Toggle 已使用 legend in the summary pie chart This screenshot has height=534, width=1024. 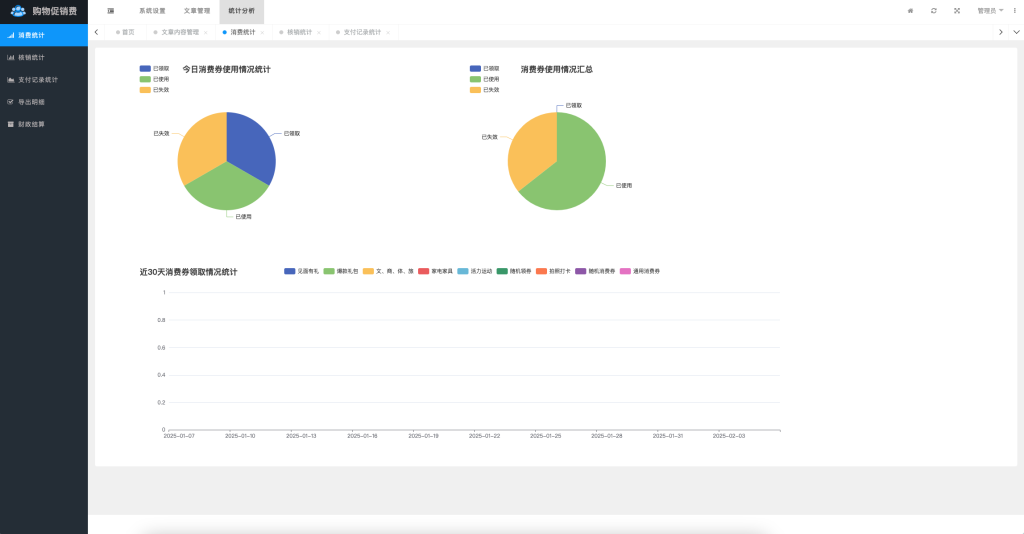click(484, 79)
